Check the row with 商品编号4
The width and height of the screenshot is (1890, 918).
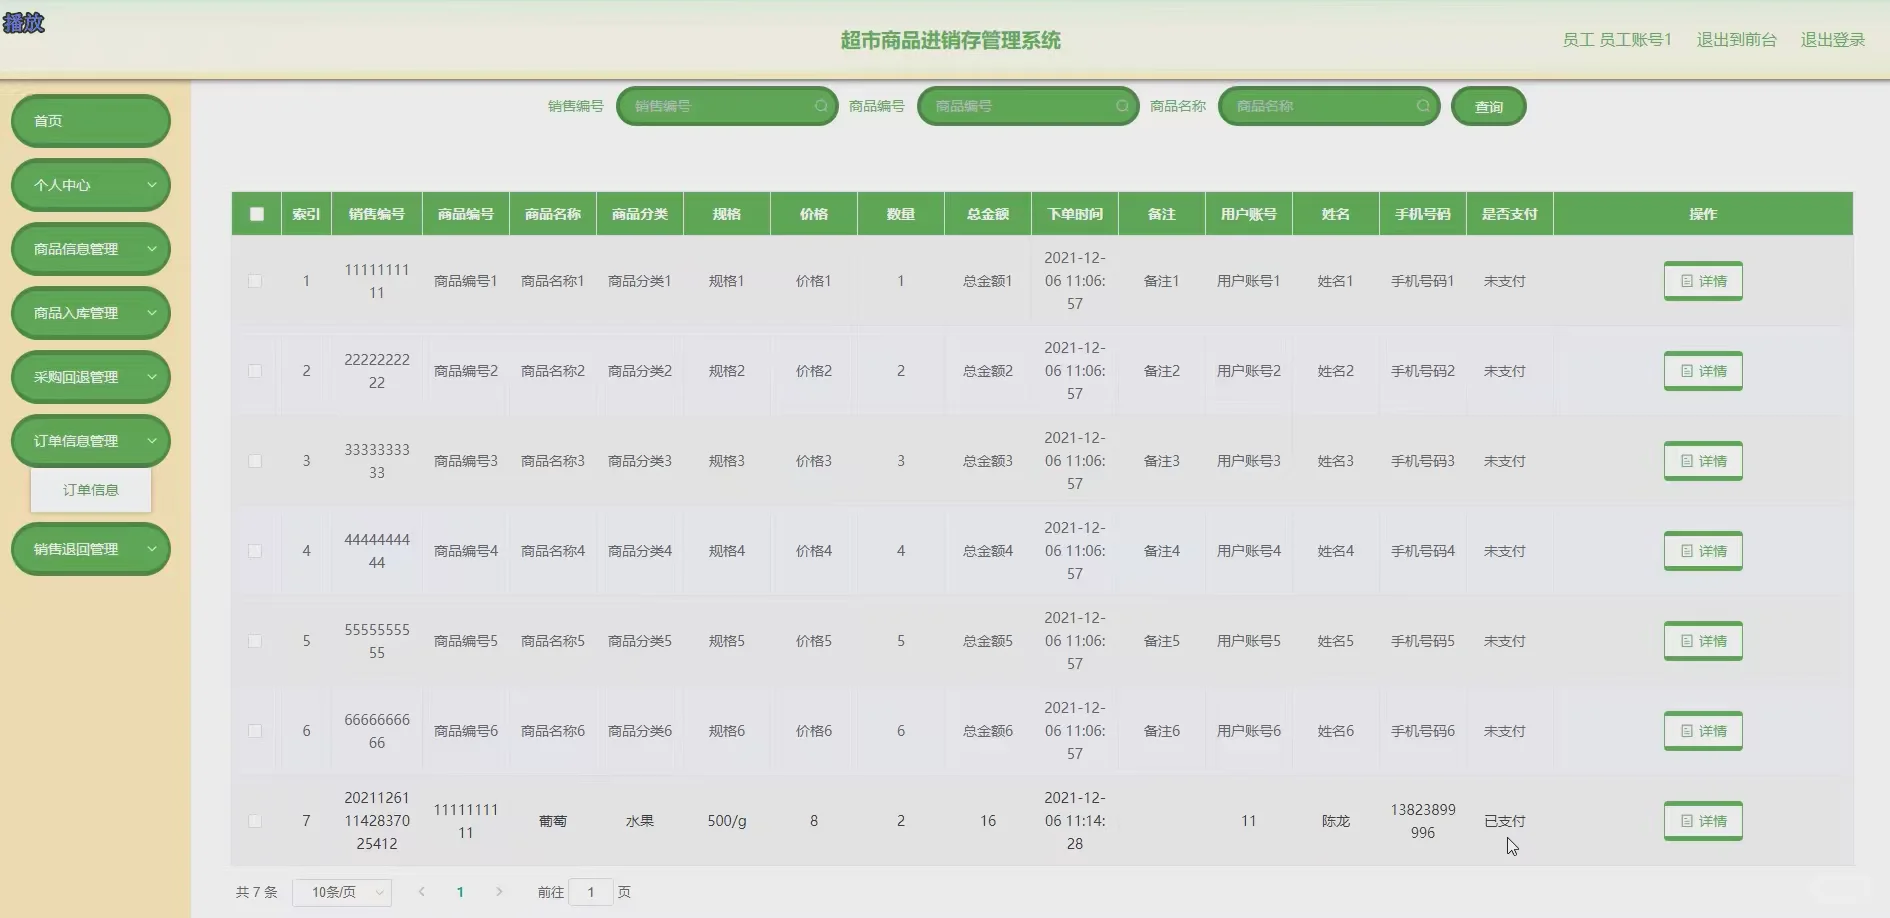click(x=255, y=551)
